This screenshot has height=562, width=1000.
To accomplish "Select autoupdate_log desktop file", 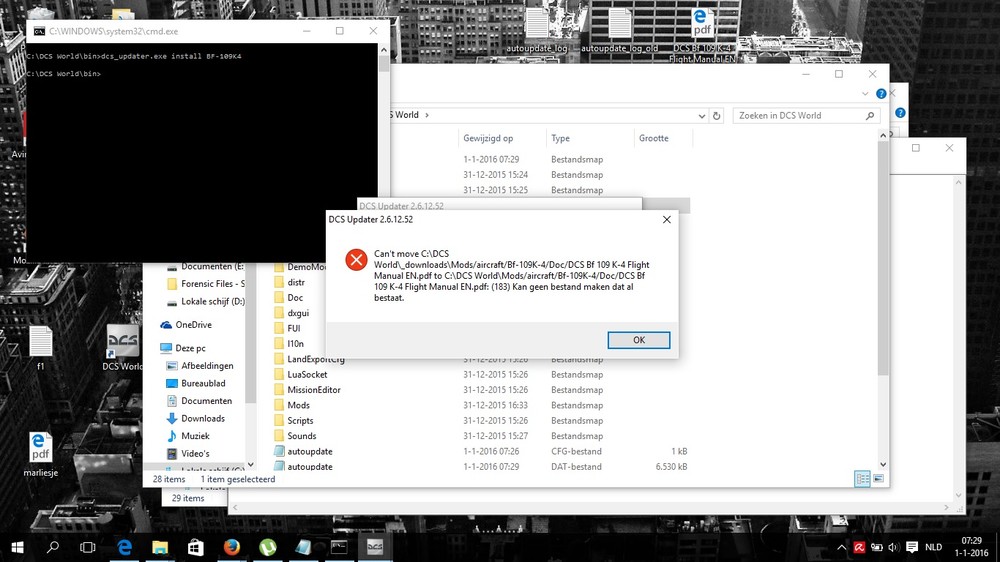I will pos(537,30).
